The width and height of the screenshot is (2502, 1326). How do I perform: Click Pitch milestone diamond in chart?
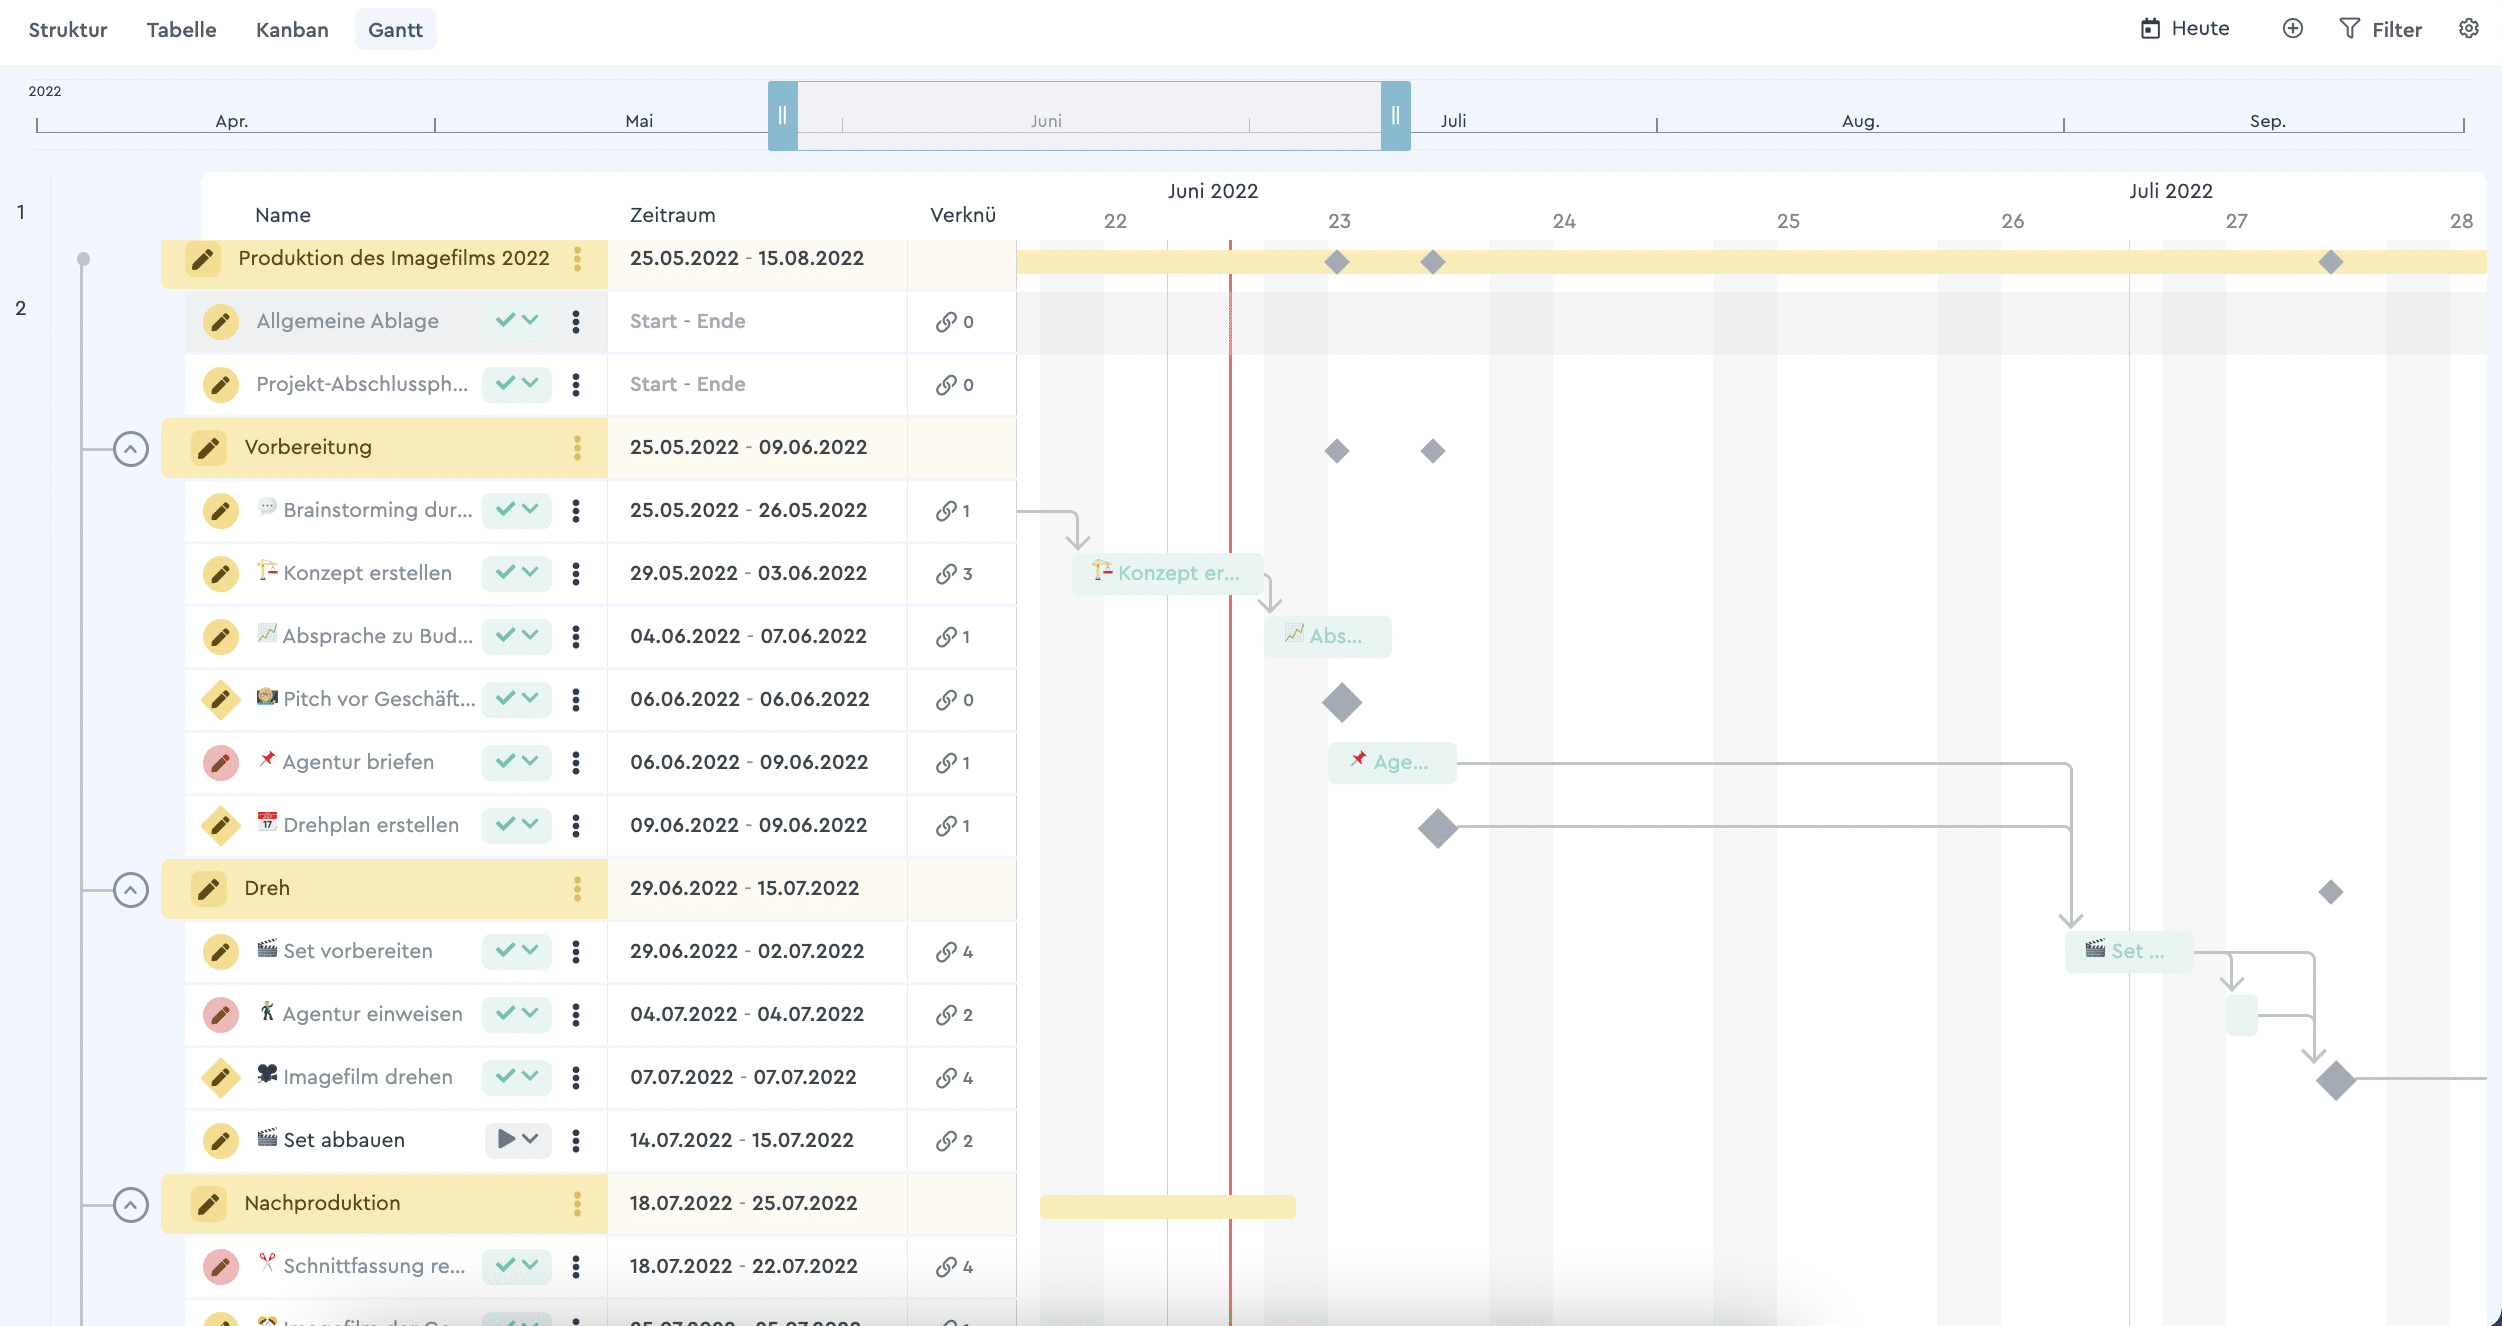(x=1342, y=702)
